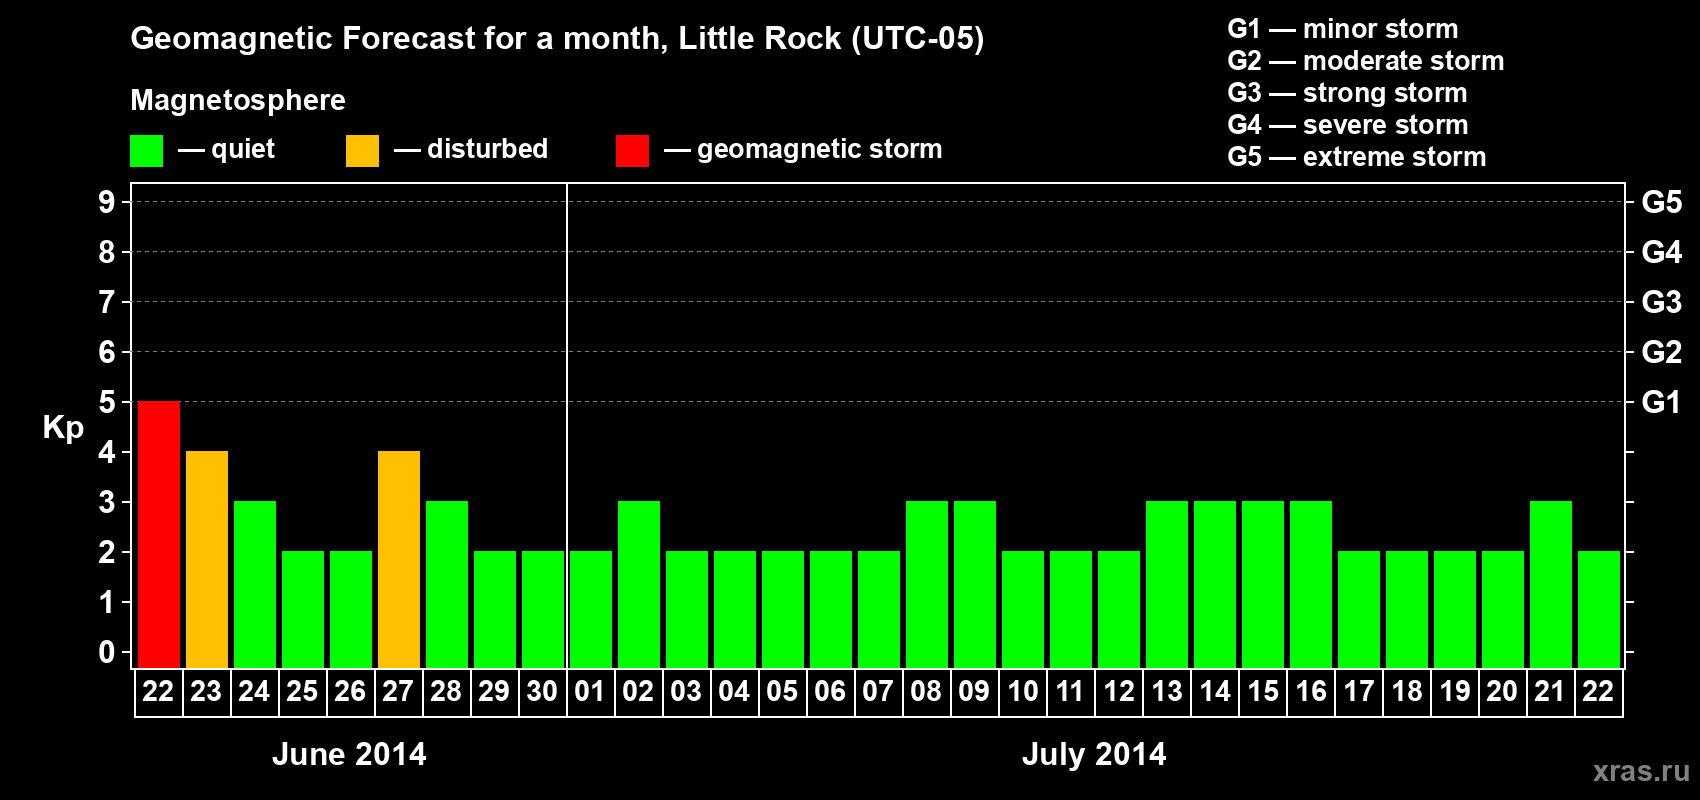Select the orange bar for June 23

pyautogui.click(x=207, y=559)
